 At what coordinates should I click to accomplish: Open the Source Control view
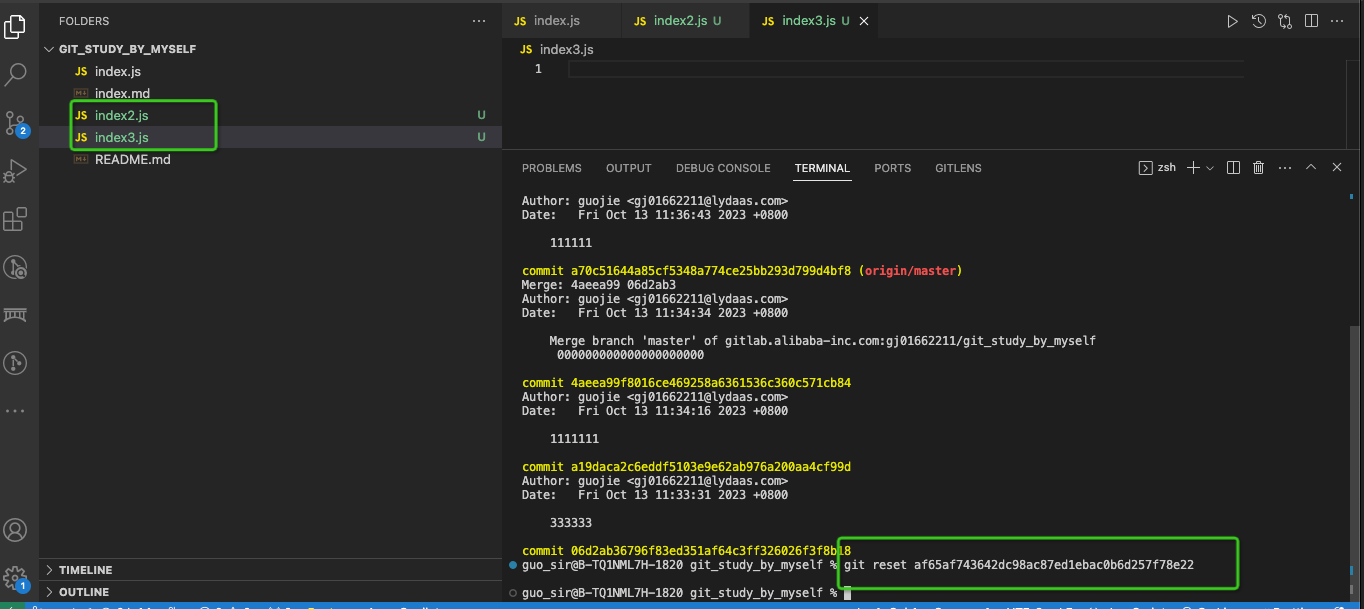click(x=16, y=123)
